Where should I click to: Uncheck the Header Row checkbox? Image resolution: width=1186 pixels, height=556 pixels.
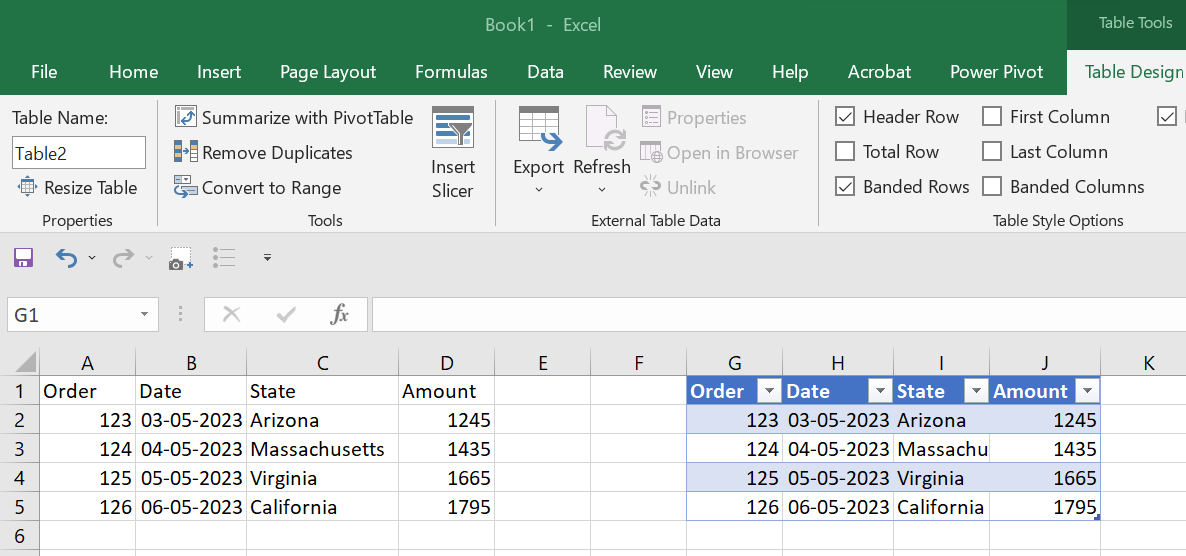tap(845, 117)
